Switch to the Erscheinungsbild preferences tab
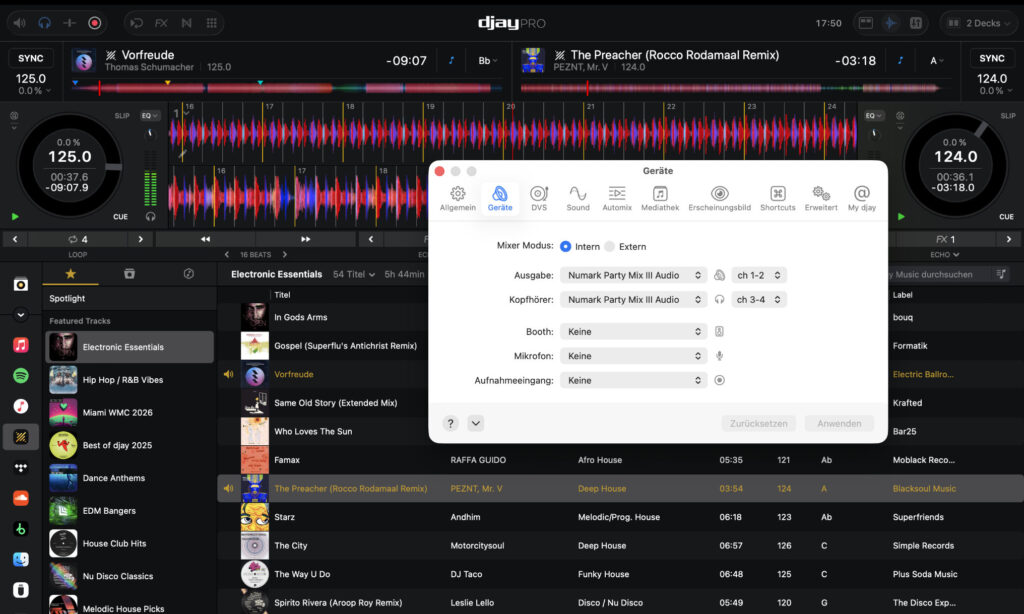Screen dimensions: 1024x614 tap(719, 199)
